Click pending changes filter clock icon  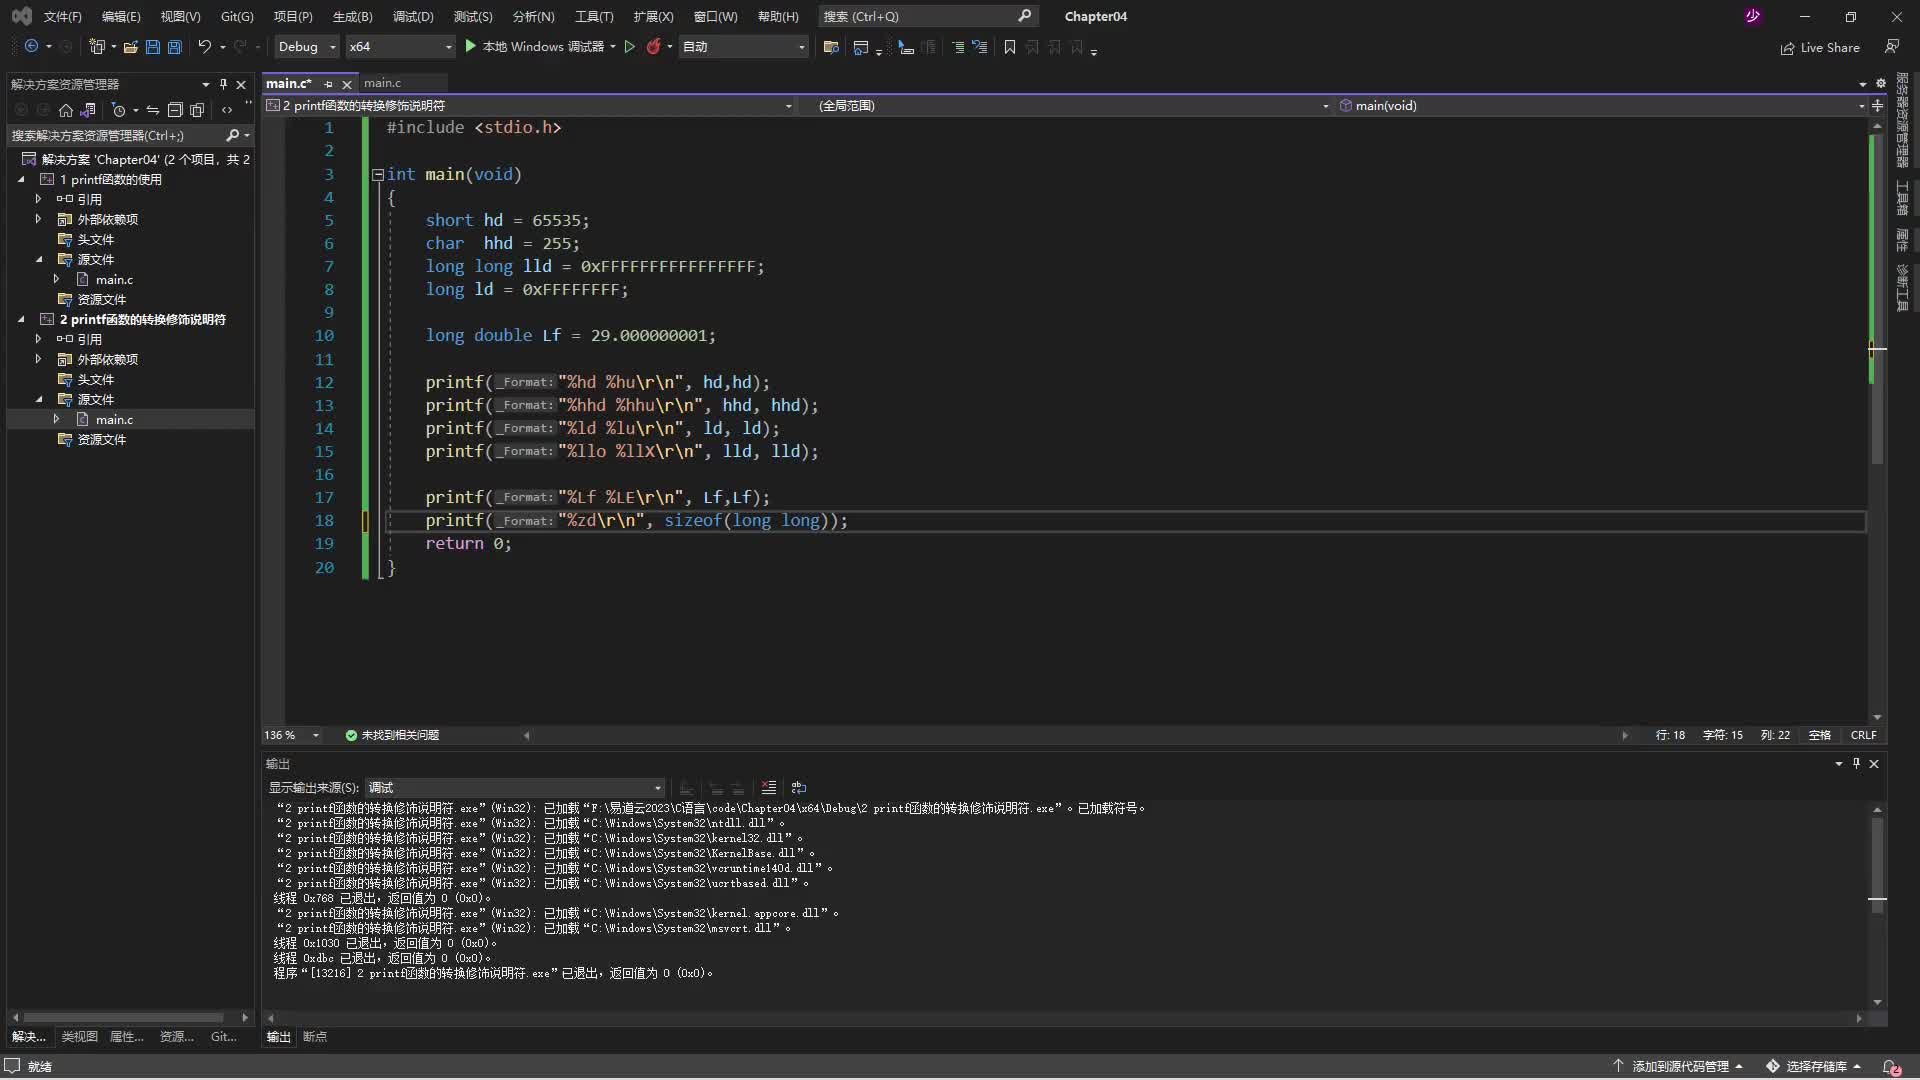point(119,110)
